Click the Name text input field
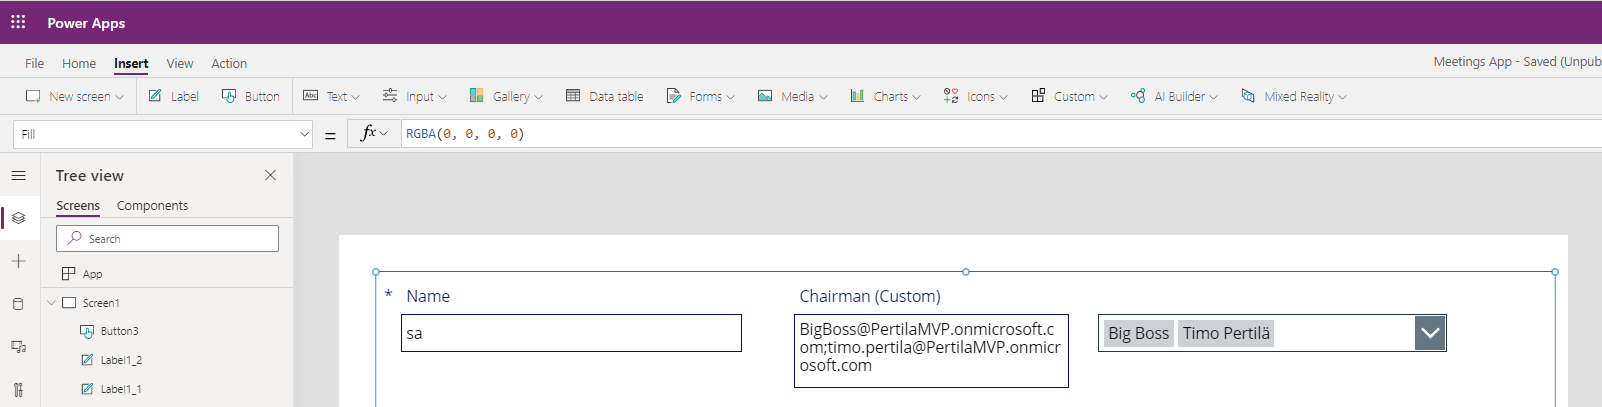Viewport: 1602px width, 407px height. pos(571,333)
